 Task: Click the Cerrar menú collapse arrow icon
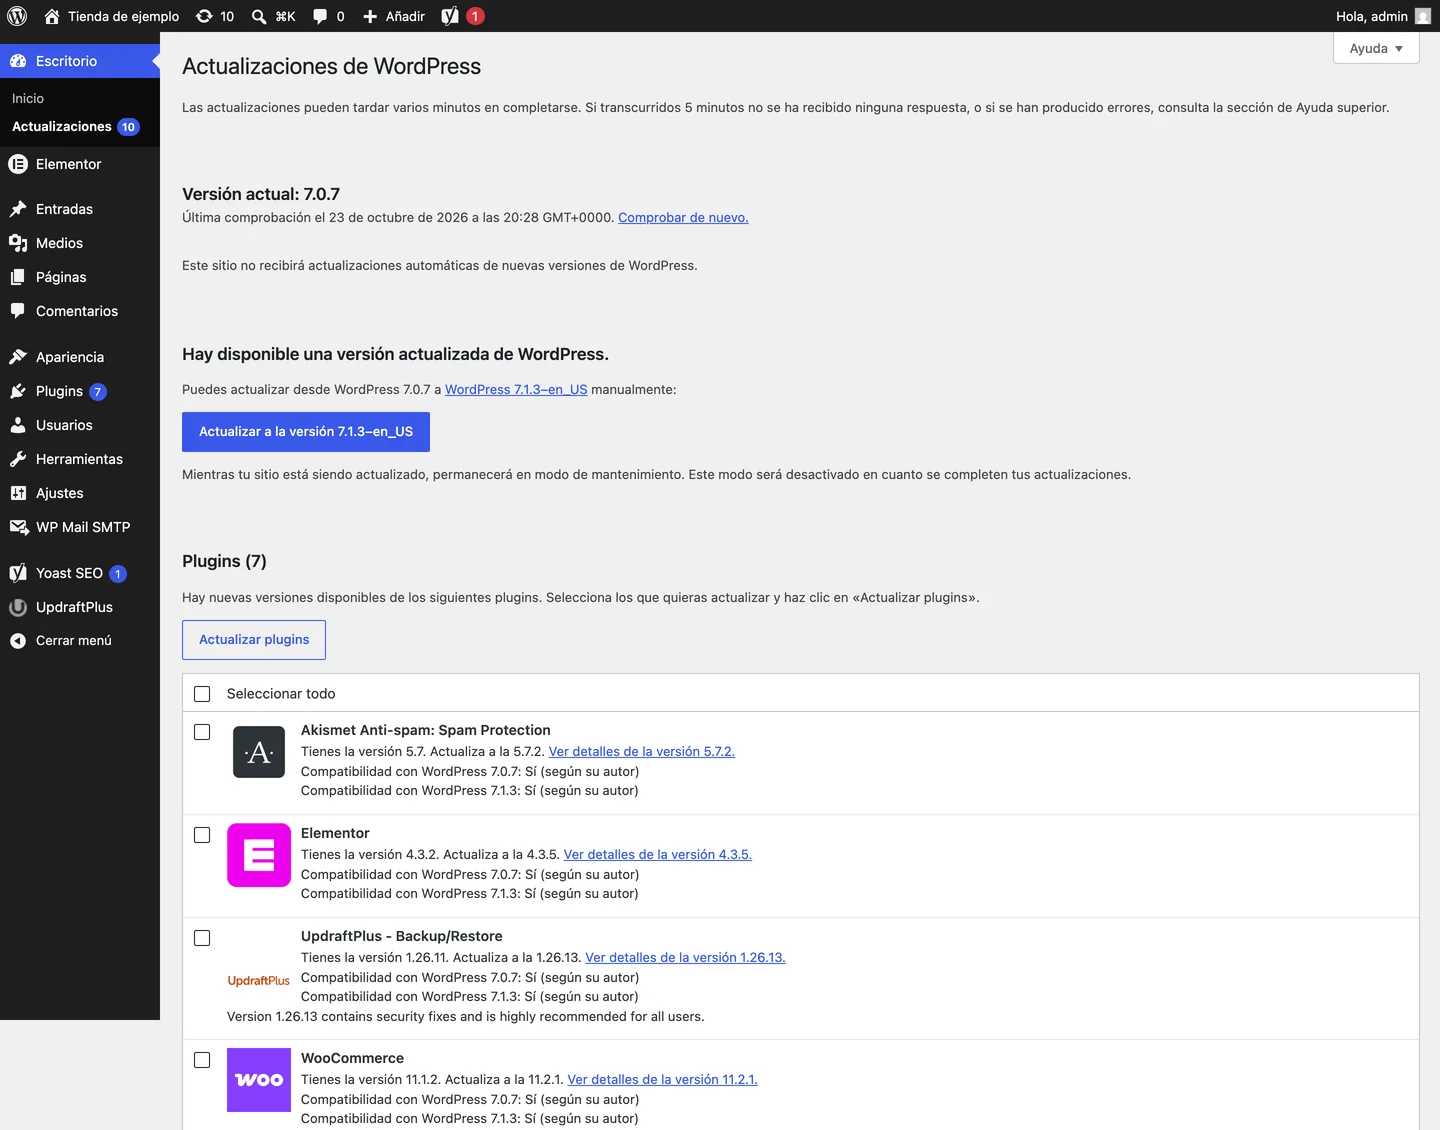click(x=18, y=641)
